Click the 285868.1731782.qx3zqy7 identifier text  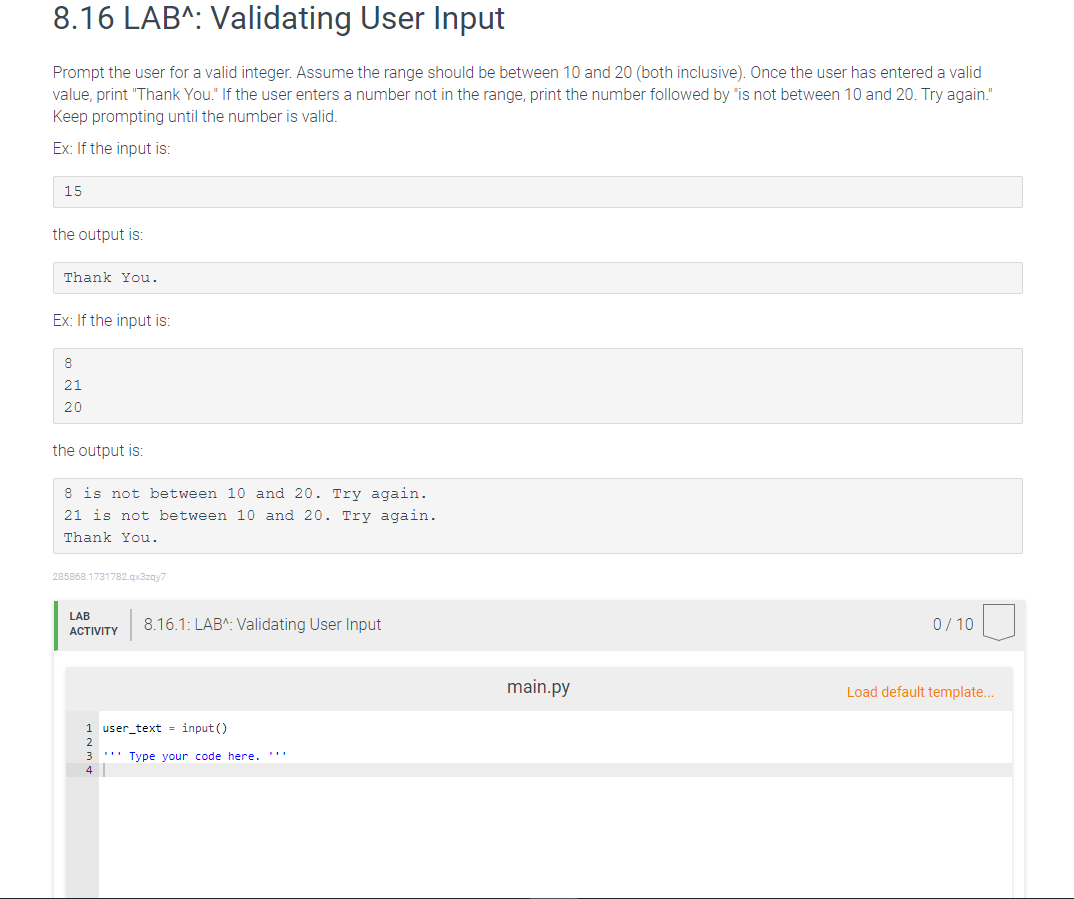tap(109, 576)
